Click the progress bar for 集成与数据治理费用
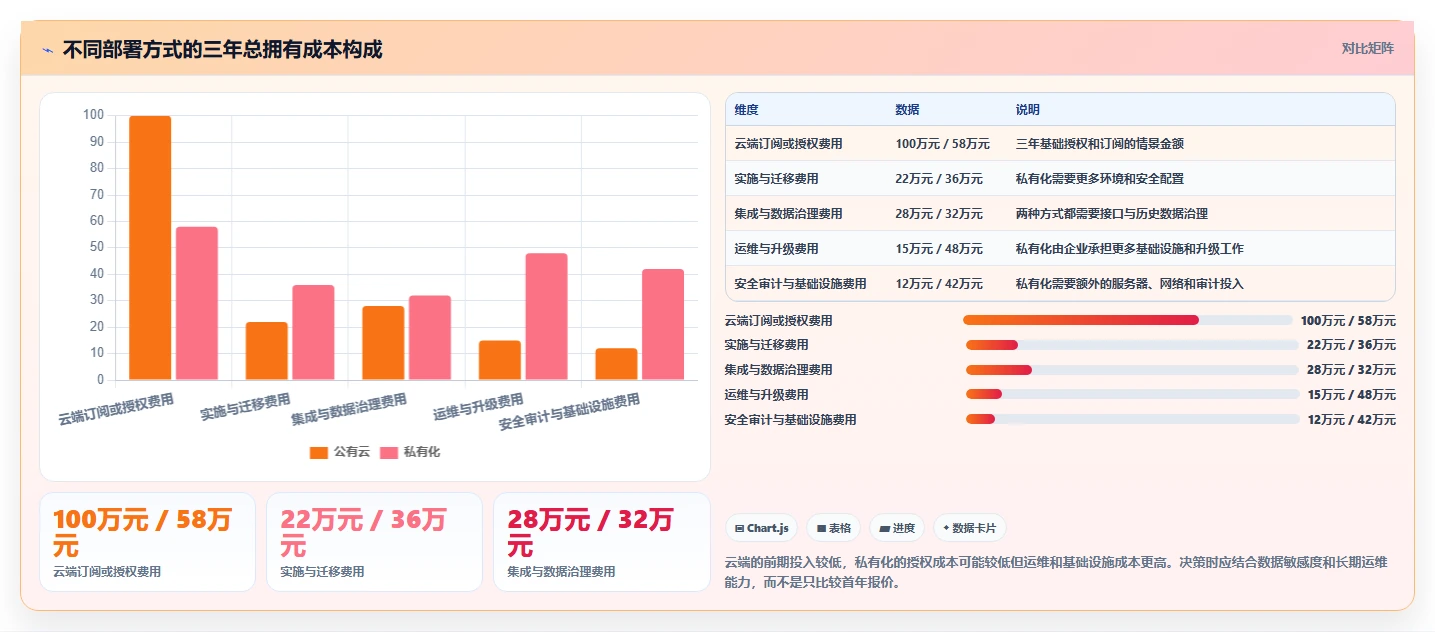This screenshot has height=632, width=1435. coord(1132,370)
